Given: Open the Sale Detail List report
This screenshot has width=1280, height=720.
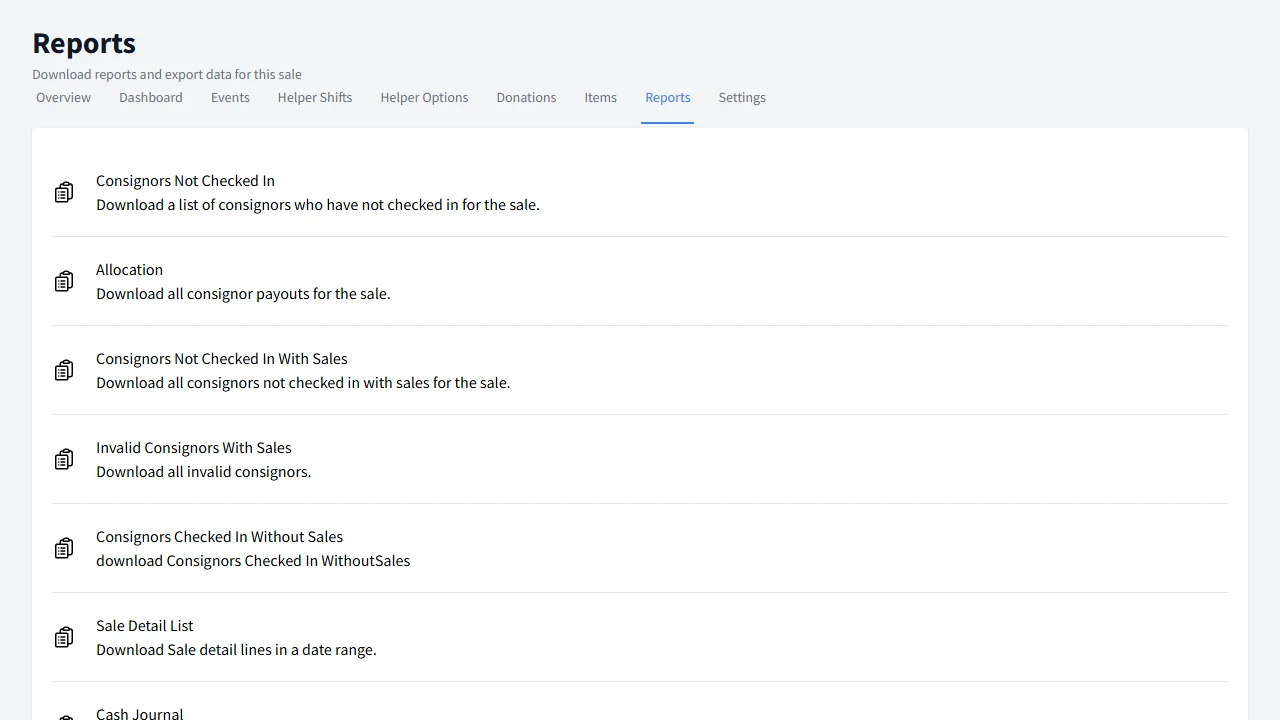Looking at the screenshot, I should click(144, 625).
